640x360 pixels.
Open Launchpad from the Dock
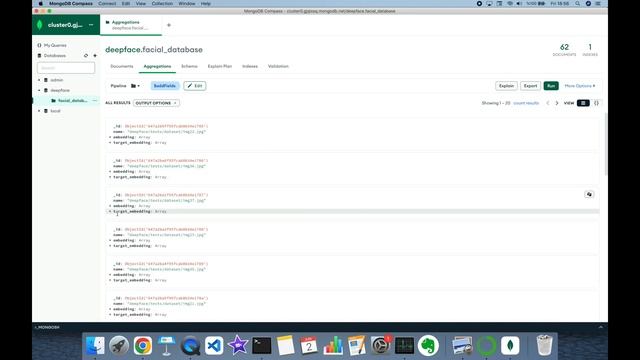119,346
